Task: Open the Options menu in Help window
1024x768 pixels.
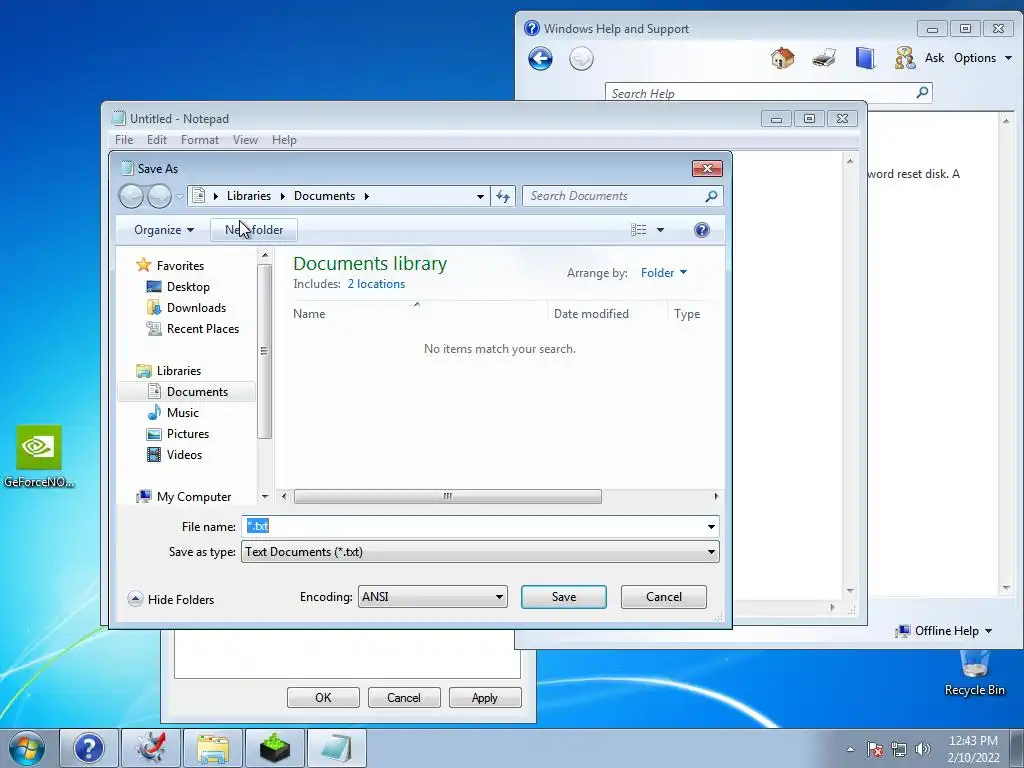Action: pyautogui.click(x=982, y=58)
